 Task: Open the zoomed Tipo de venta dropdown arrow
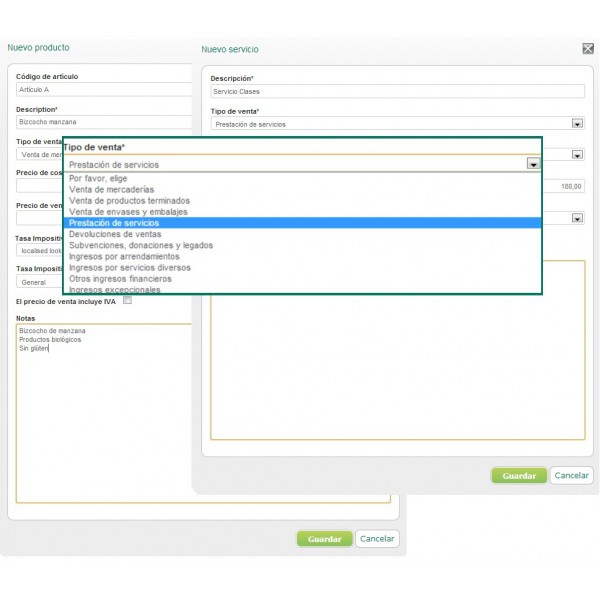pyautogui.click(x=534, y=164)
